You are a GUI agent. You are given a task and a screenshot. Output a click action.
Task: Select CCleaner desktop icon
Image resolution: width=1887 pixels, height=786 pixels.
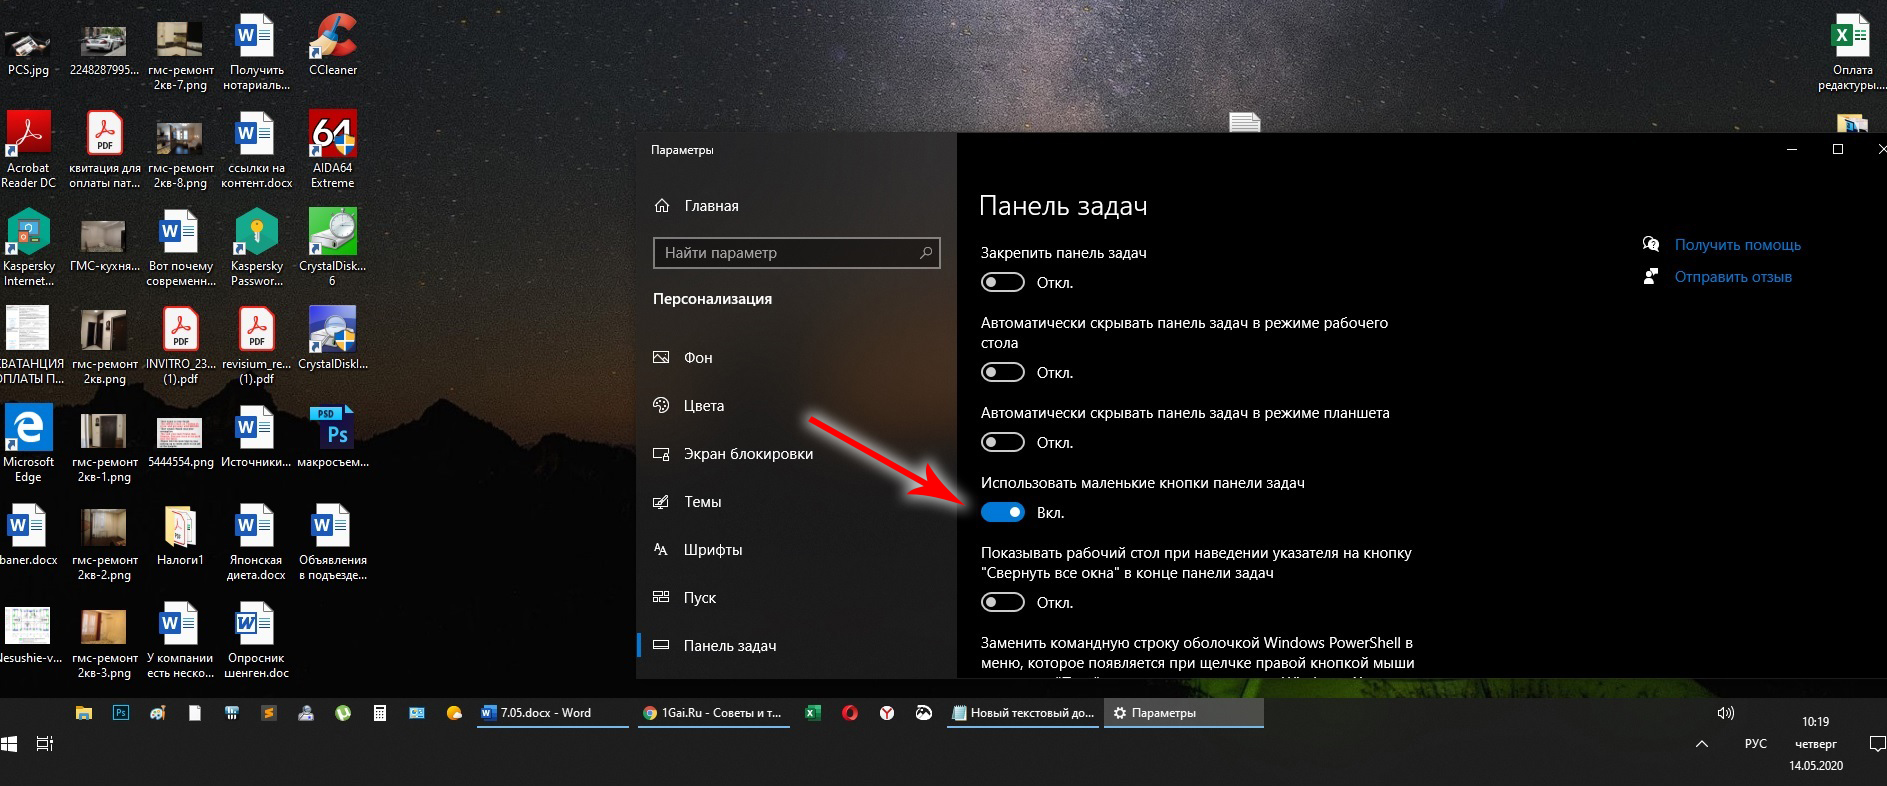coord(333,45)
